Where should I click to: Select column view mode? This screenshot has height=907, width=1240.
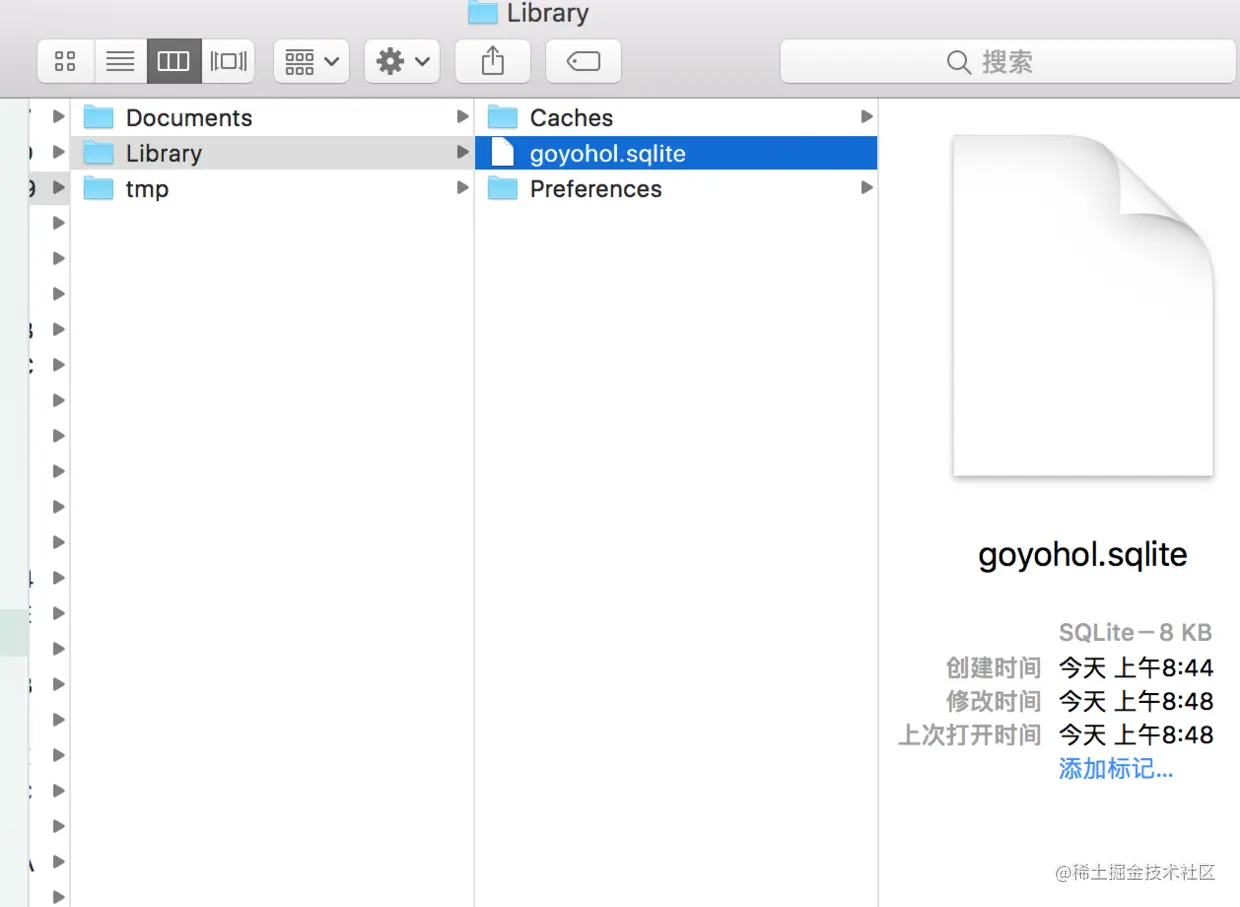[174, 62]
